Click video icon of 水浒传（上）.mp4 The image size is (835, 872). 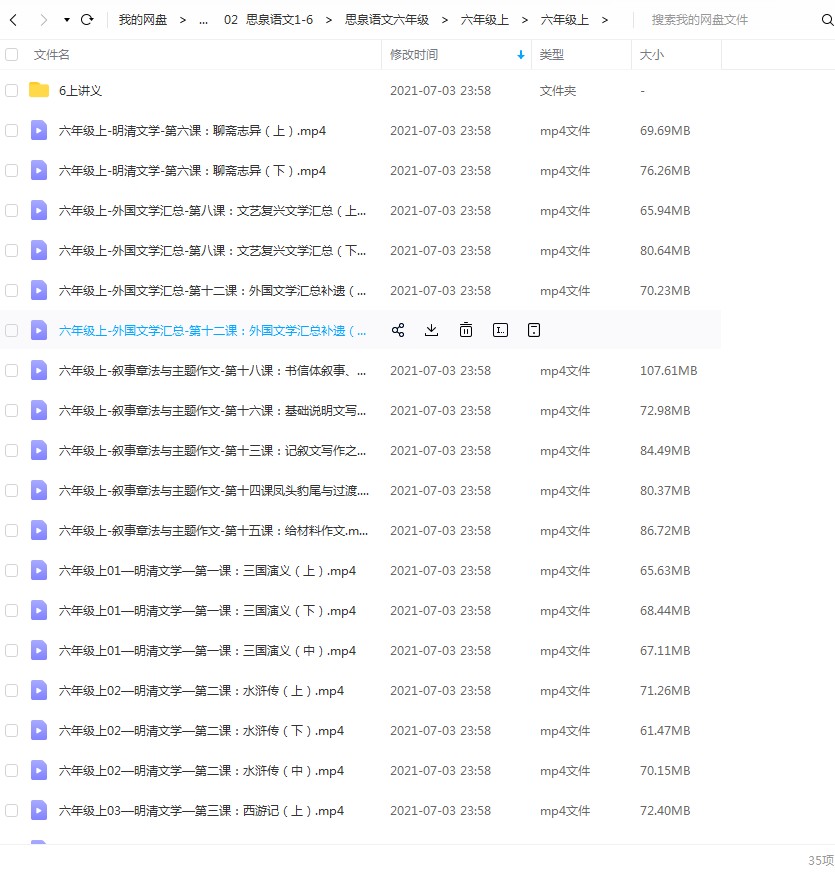pos(38,691)
